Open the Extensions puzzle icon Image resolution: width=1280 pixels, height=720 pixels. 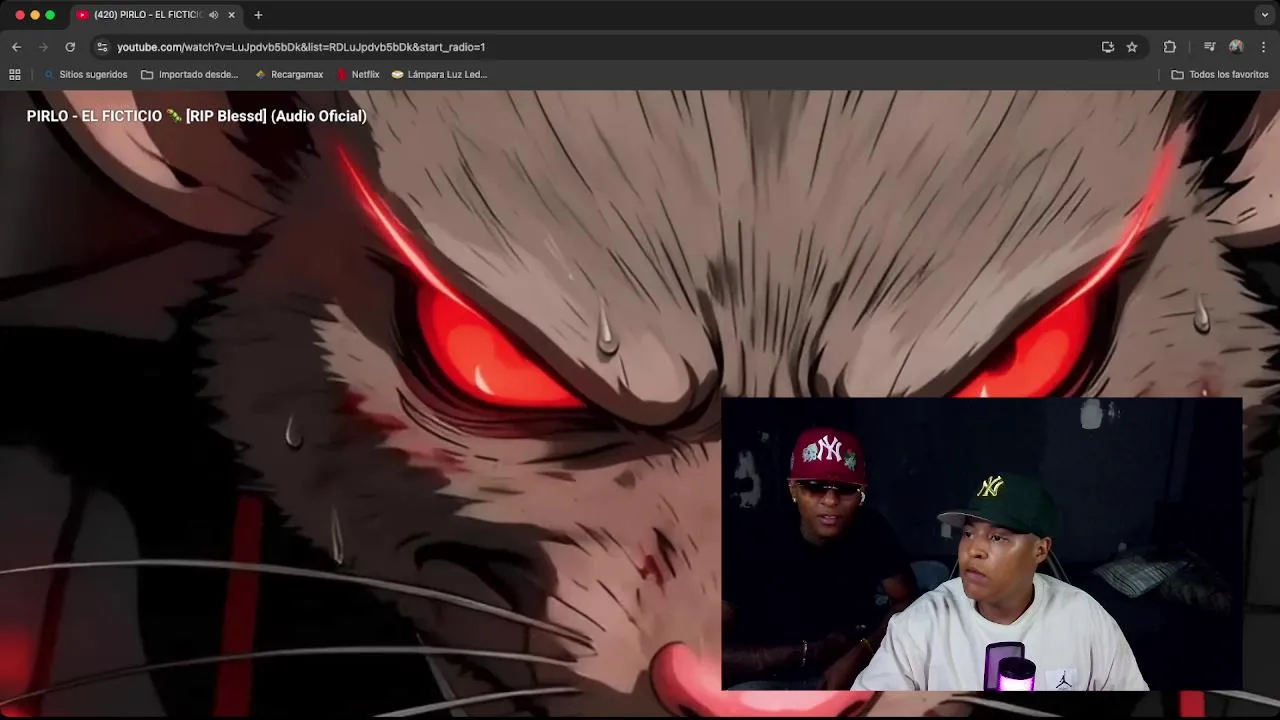[x=1170, y=47]
